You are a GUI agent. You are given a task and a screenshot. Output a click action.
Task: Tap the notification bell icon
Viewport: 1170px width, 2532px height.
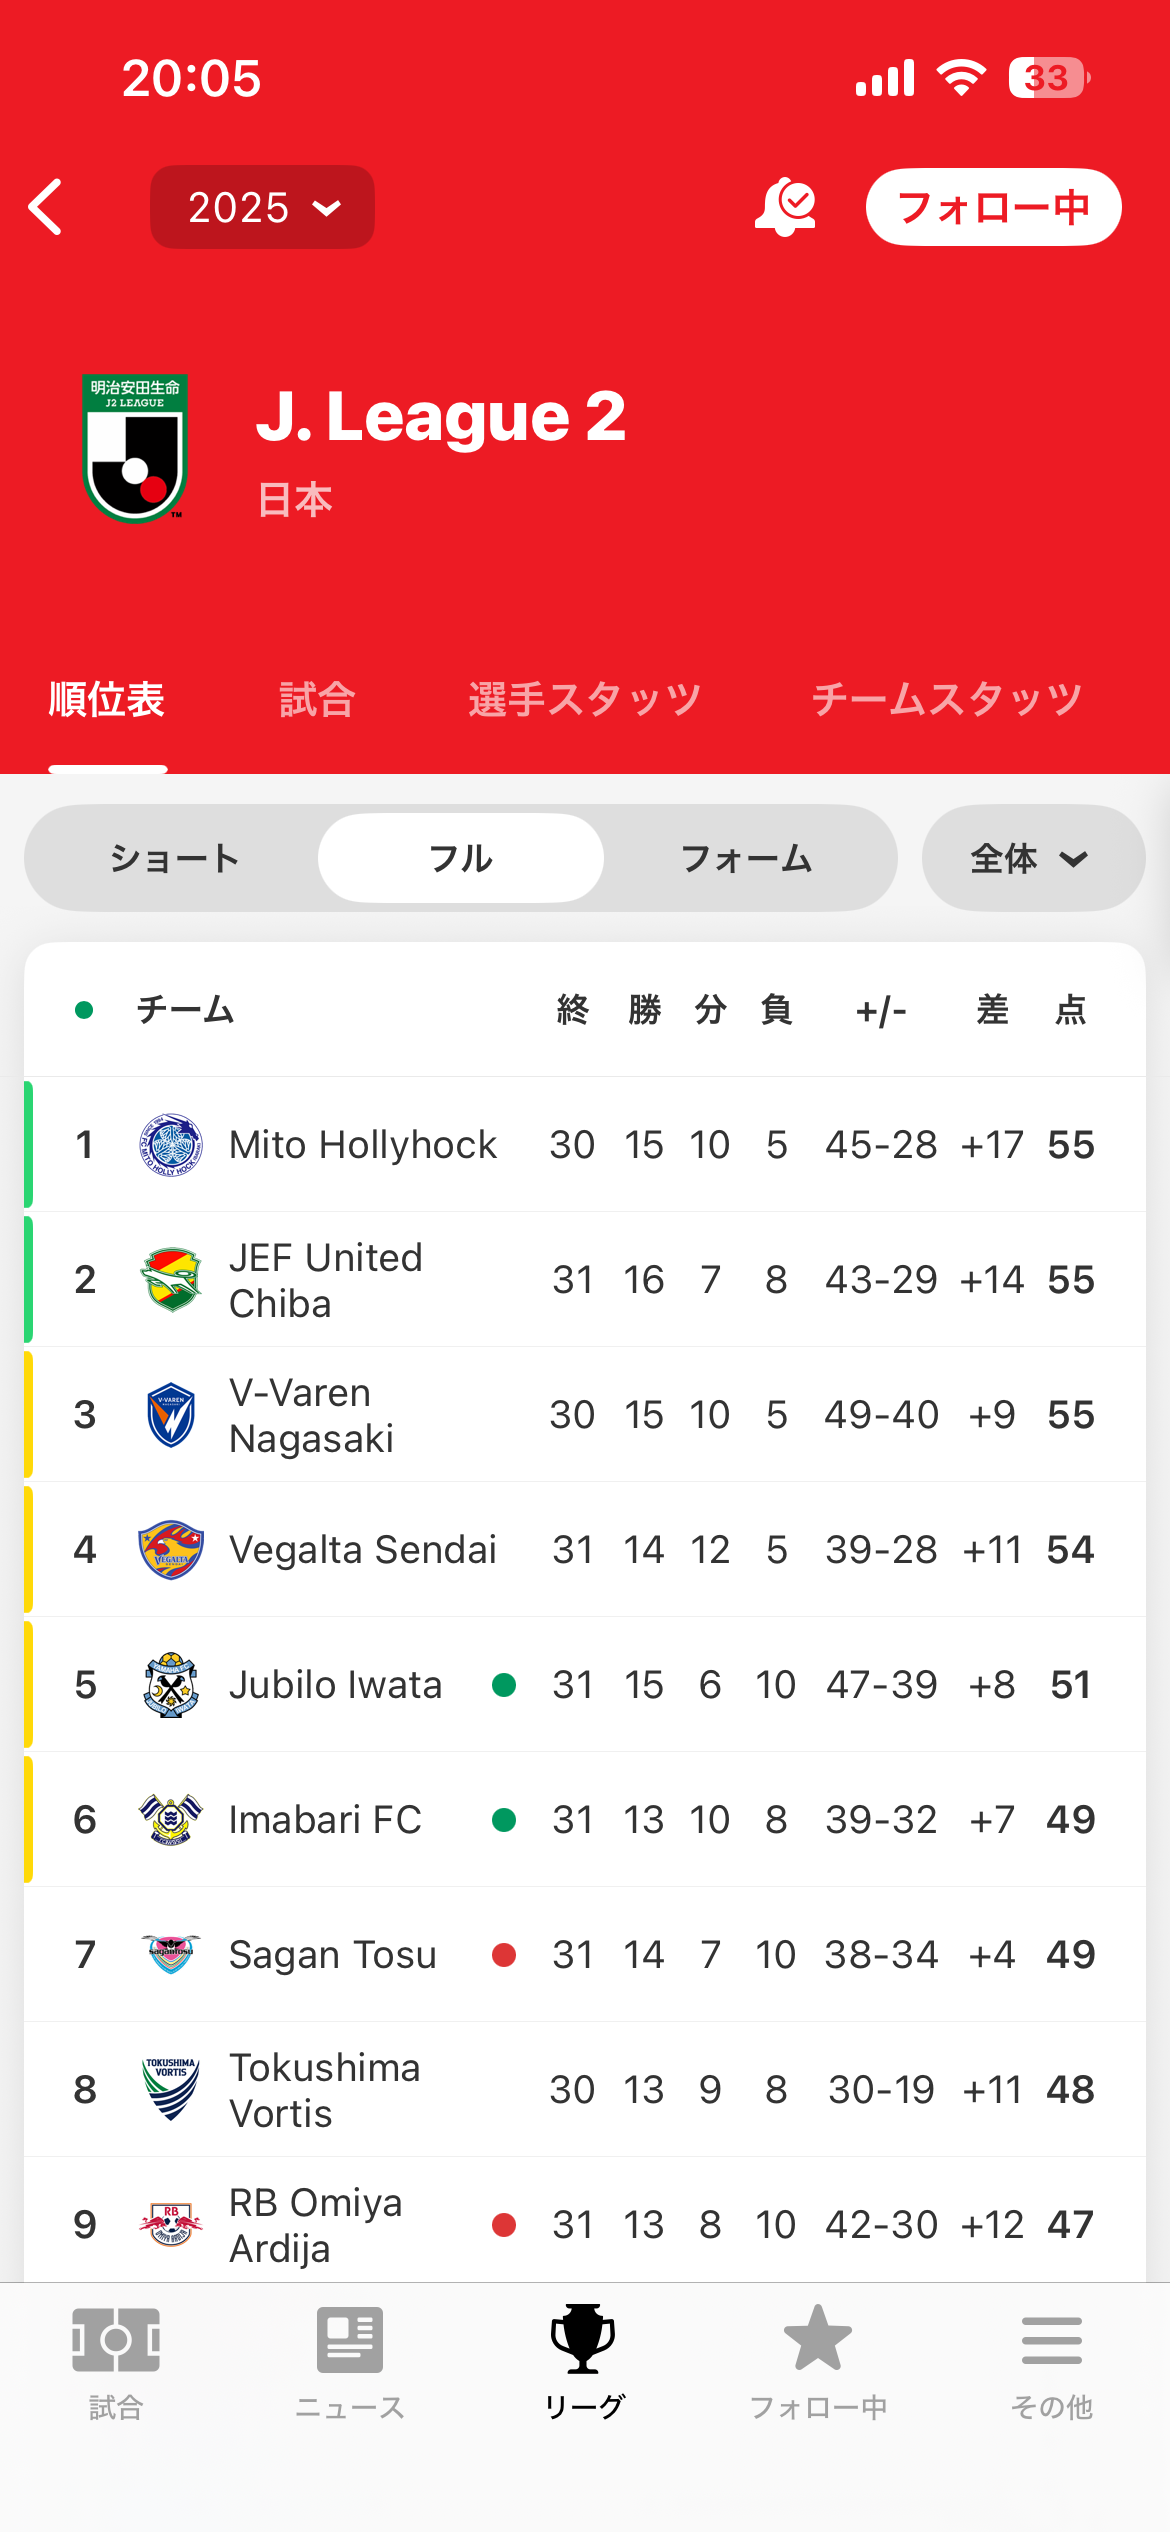pyautogui.click(x=785, y=207)
